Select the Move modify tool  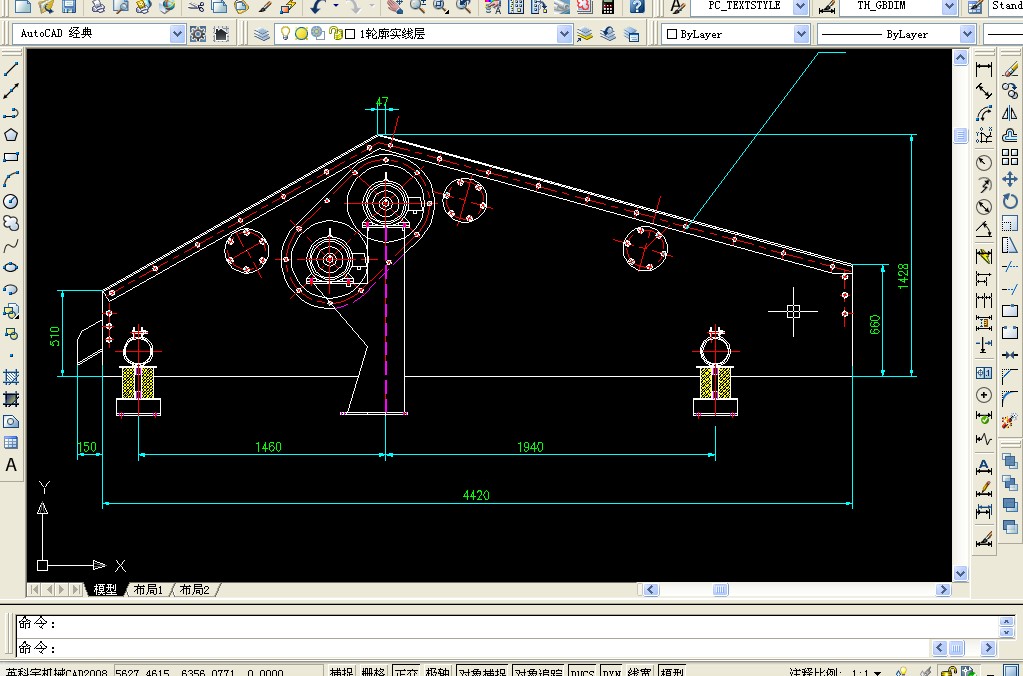click(1010, 179)
